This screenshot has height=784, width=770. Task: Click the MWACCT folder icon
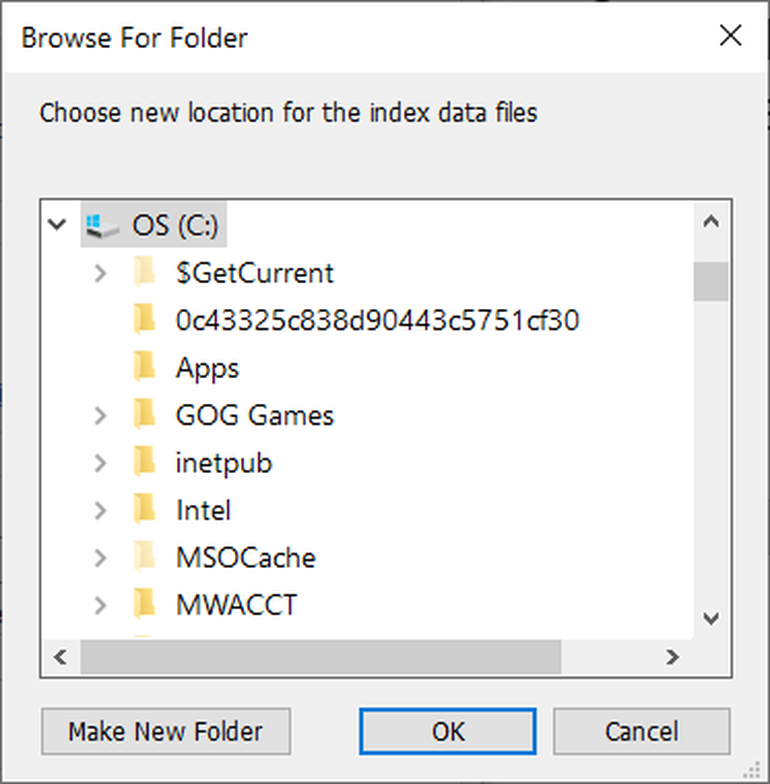145,604
